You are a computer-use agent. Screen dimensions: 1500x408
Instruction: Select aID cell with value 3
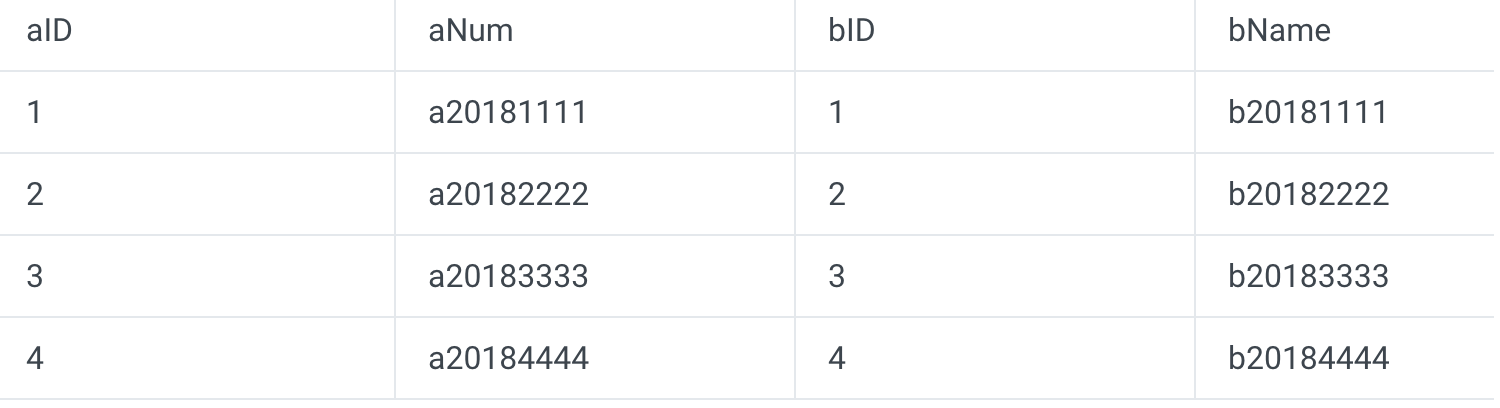(x=35, y=276)
